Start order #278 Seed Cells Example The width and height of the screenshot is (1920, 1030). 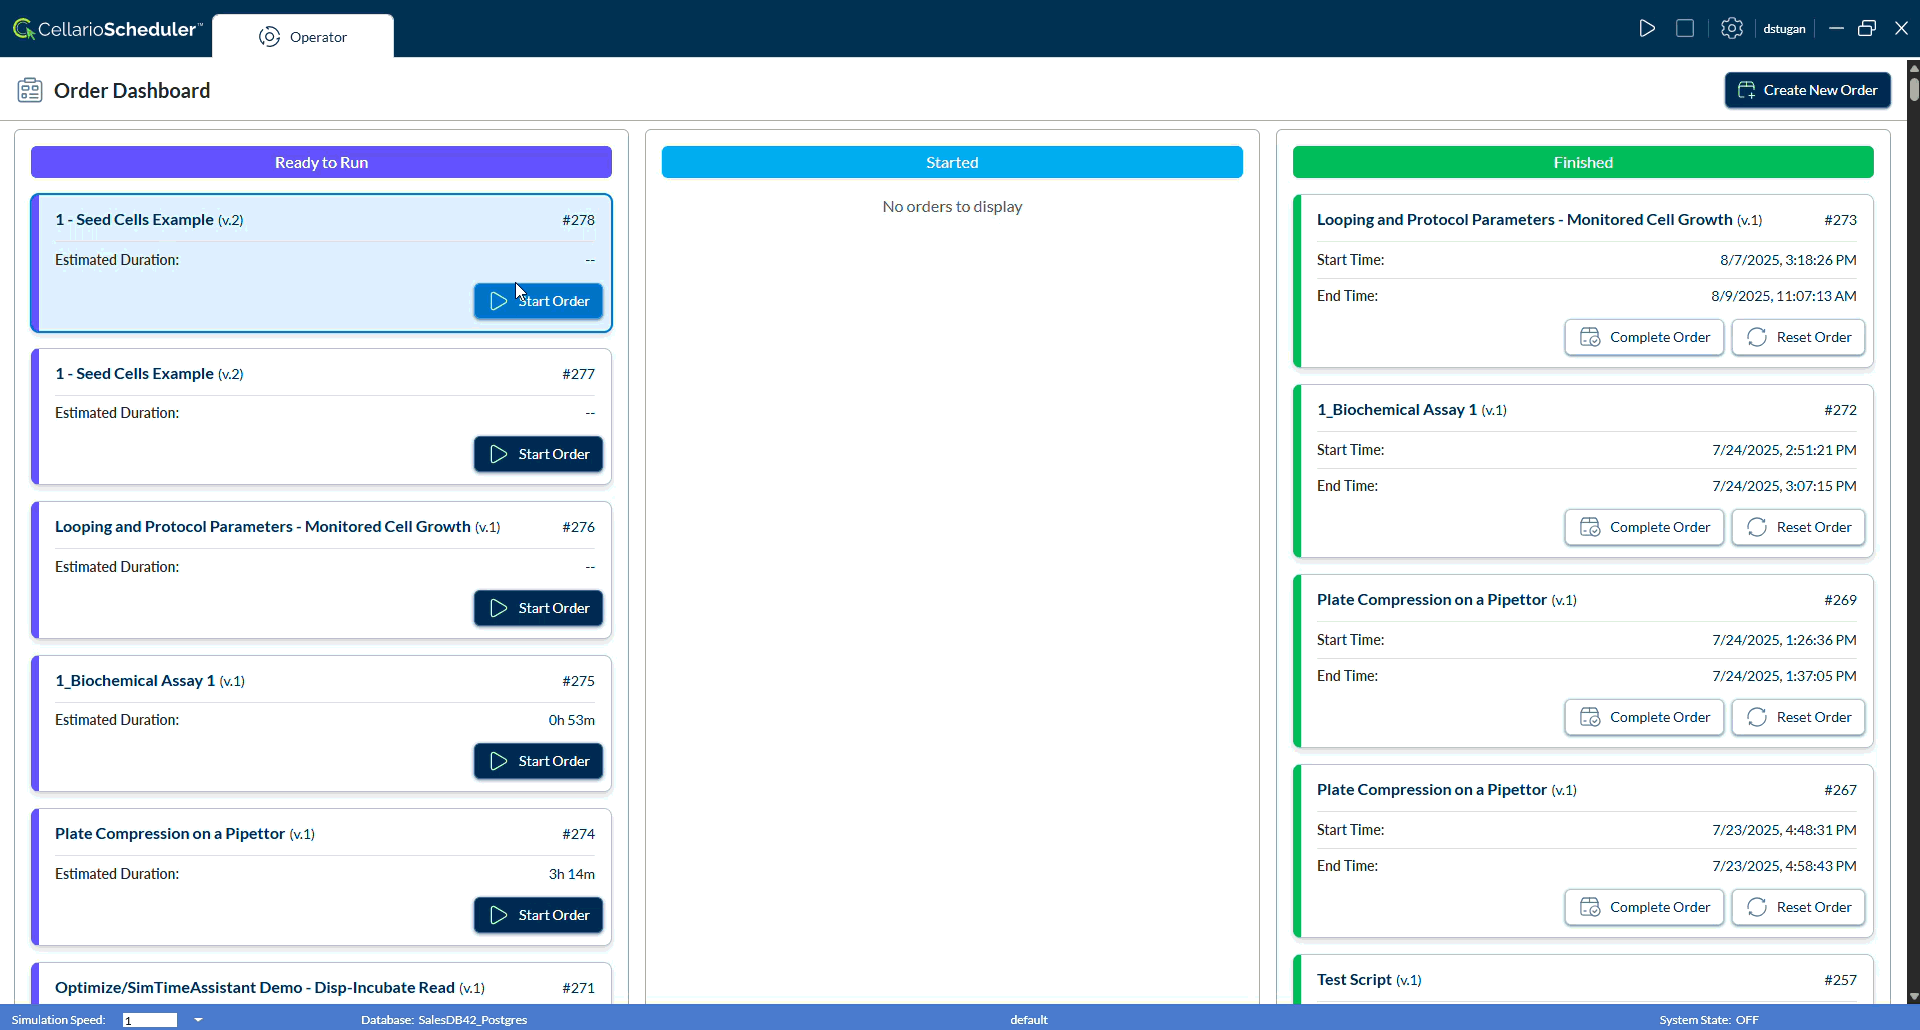[538, 301]
